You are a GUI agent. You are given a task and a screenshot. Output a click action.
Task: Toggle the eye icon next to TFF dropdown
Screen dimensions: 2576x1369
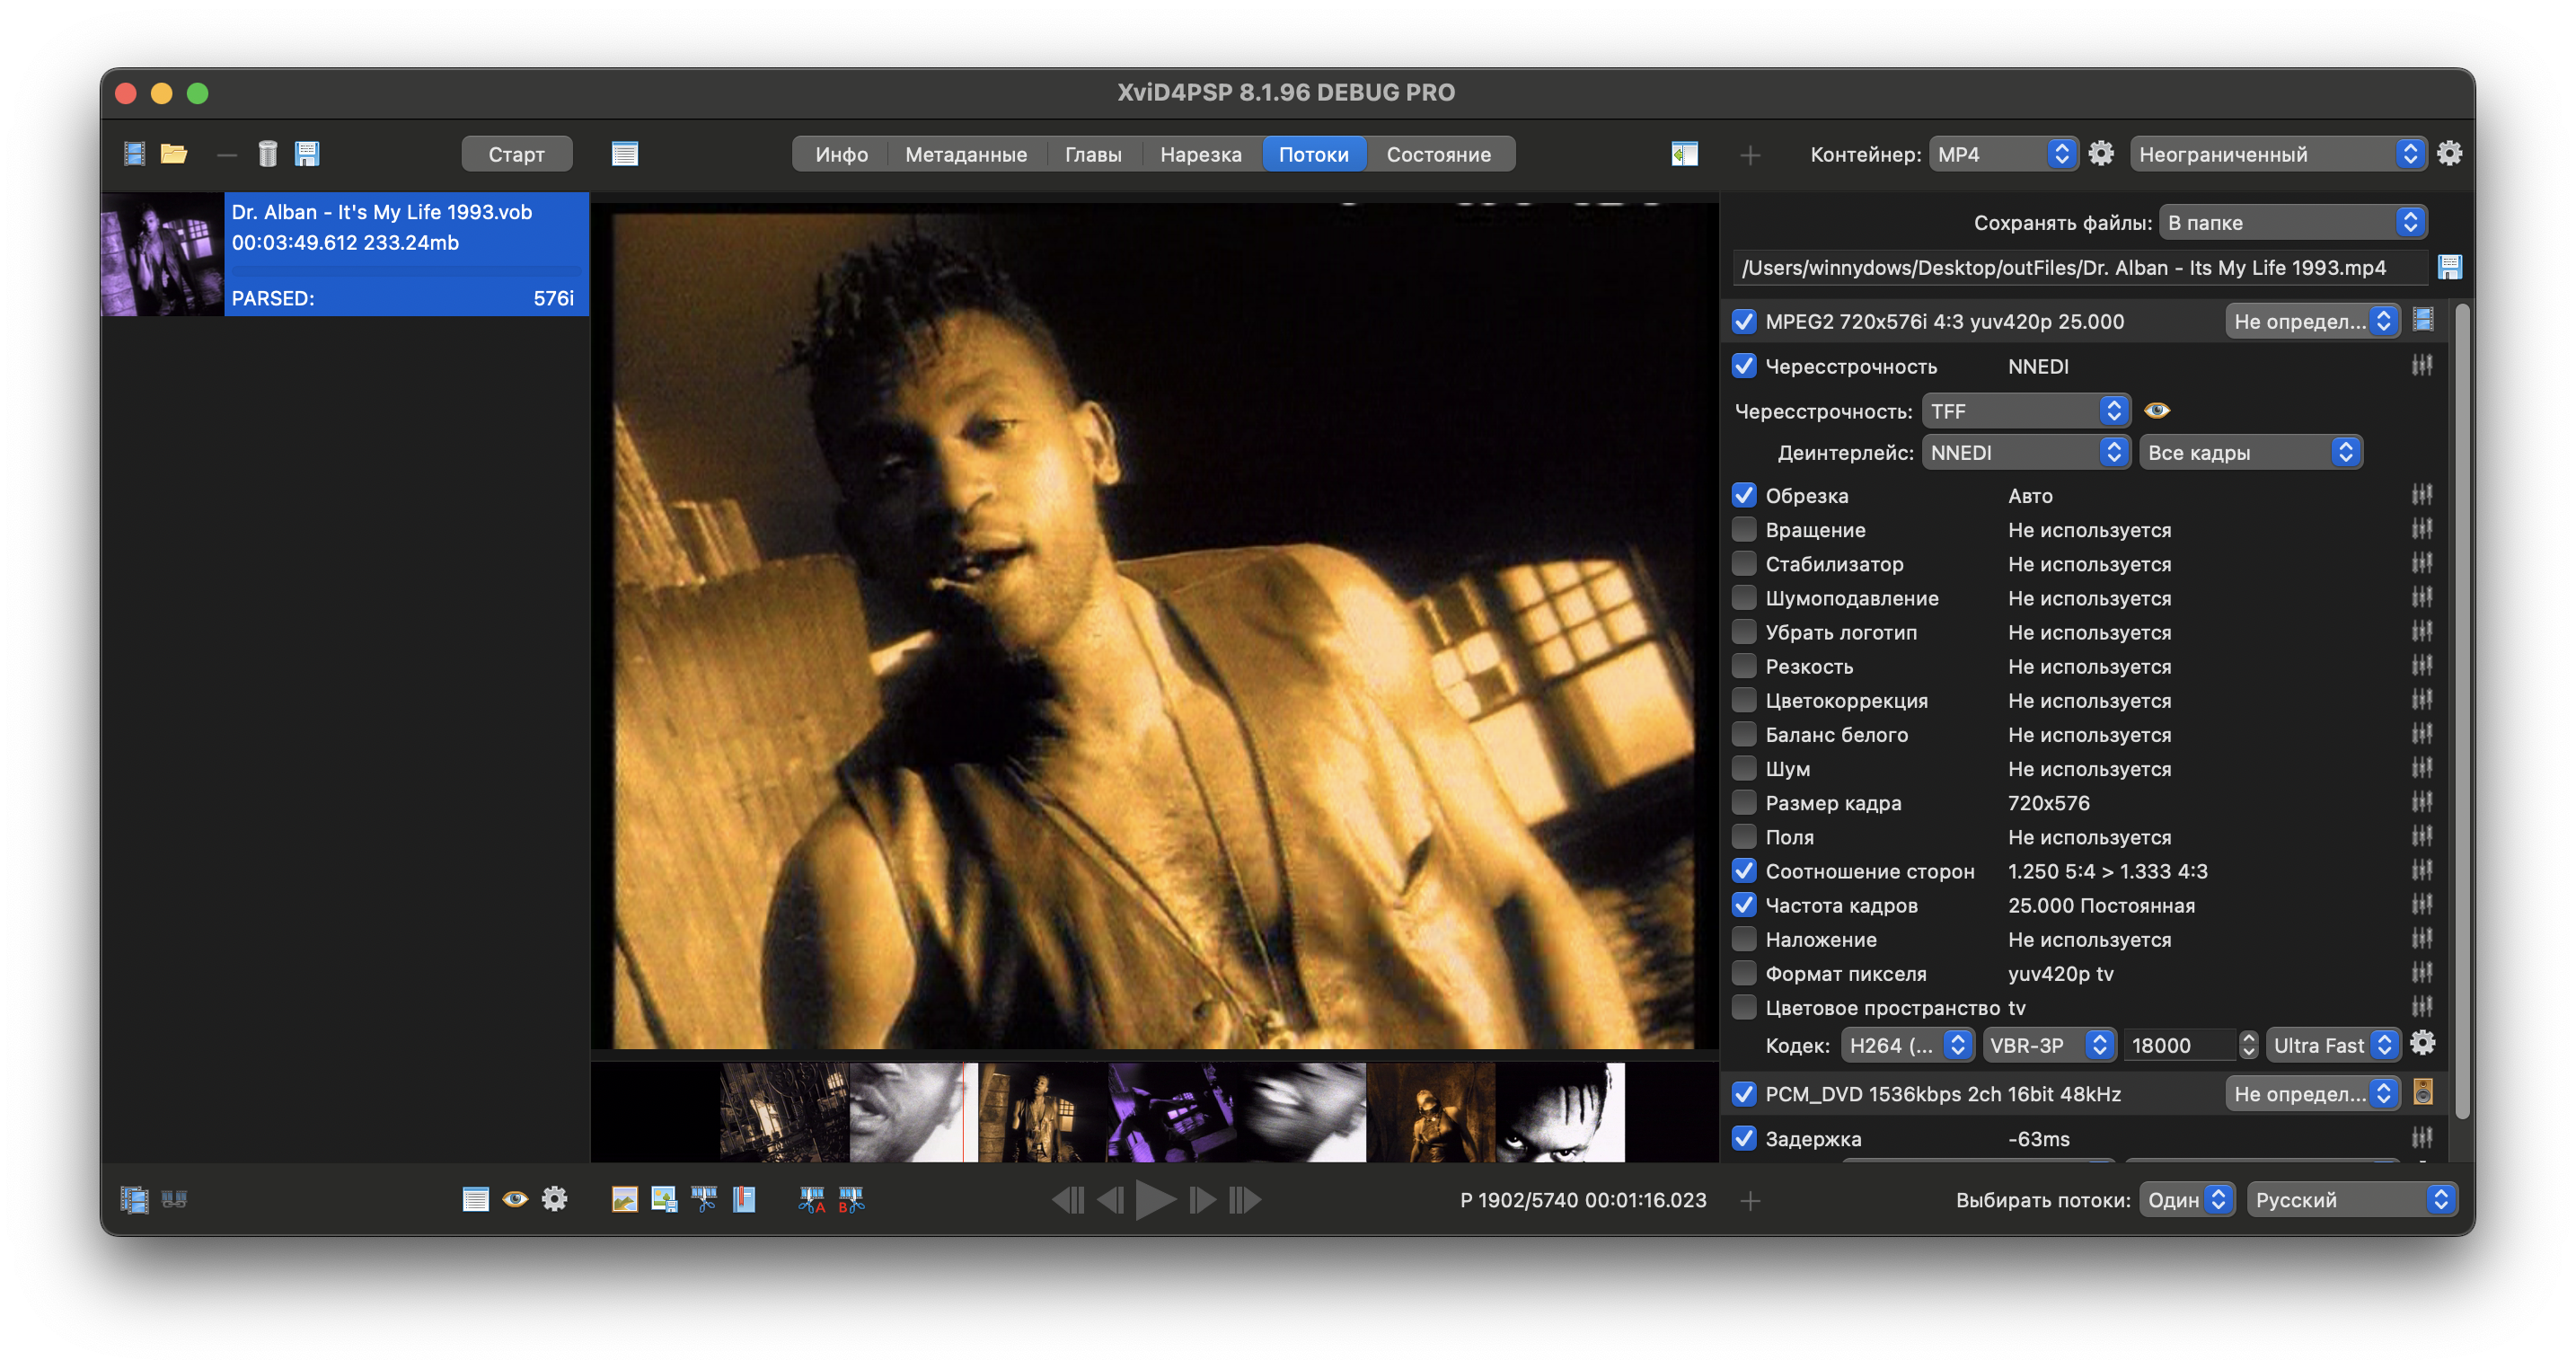pos(2157,410)
